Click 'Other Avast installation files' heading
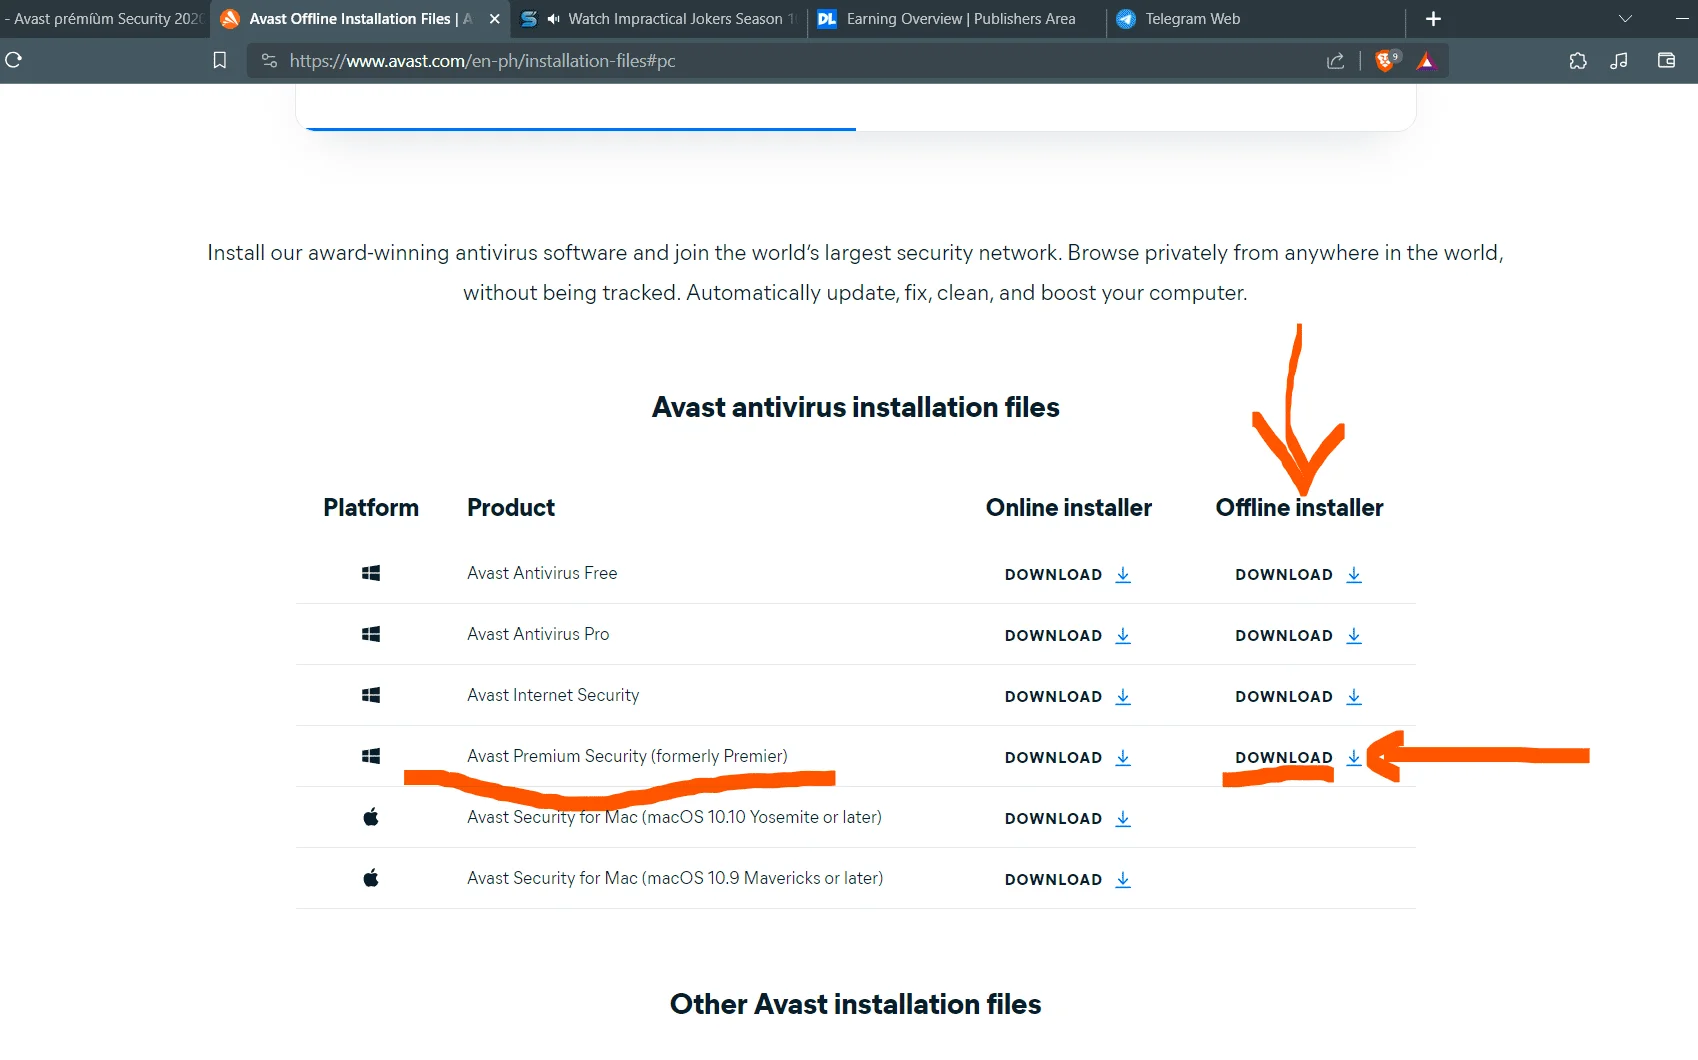 click(856, 1004)
